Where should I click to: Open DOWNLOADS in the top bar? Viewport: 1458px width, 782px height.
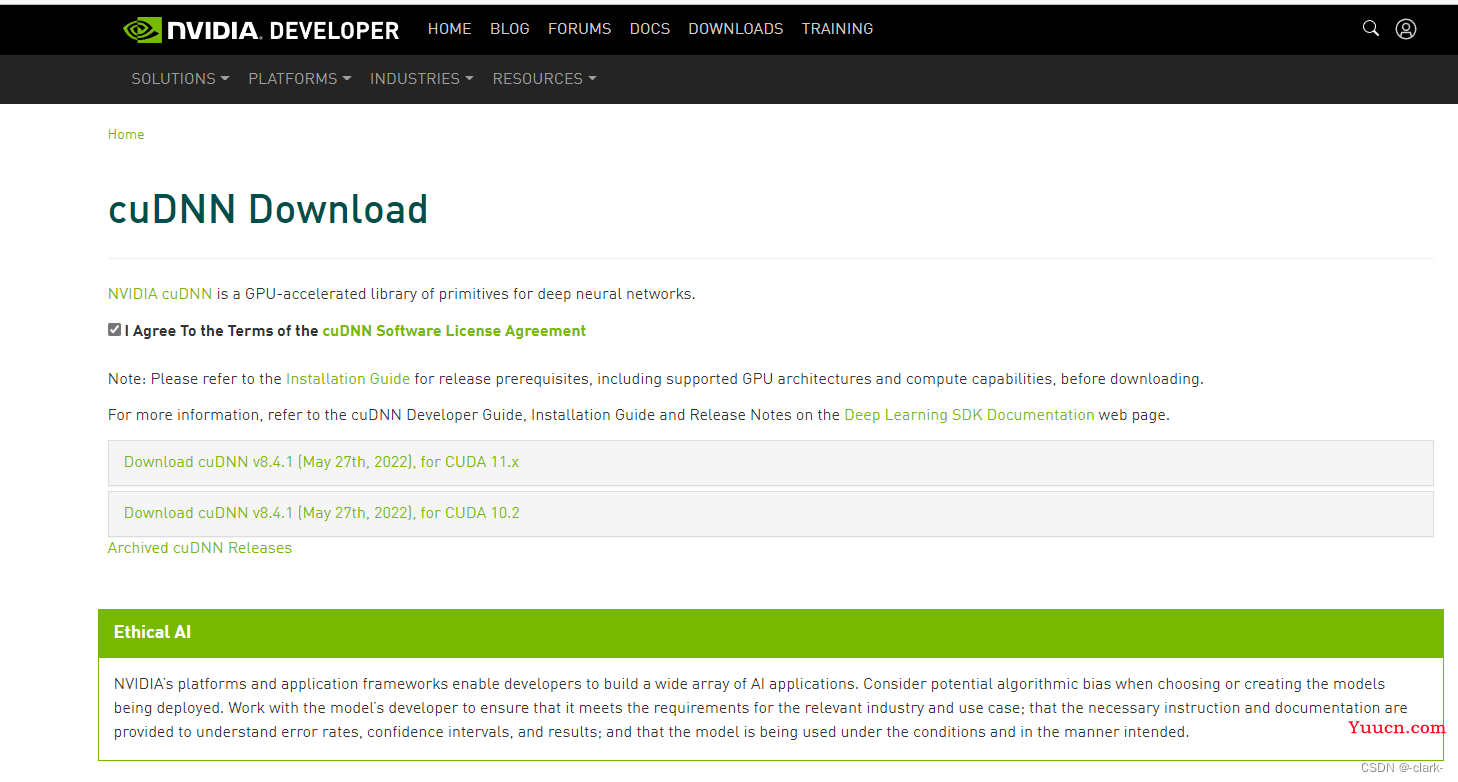tap(736, 29)
